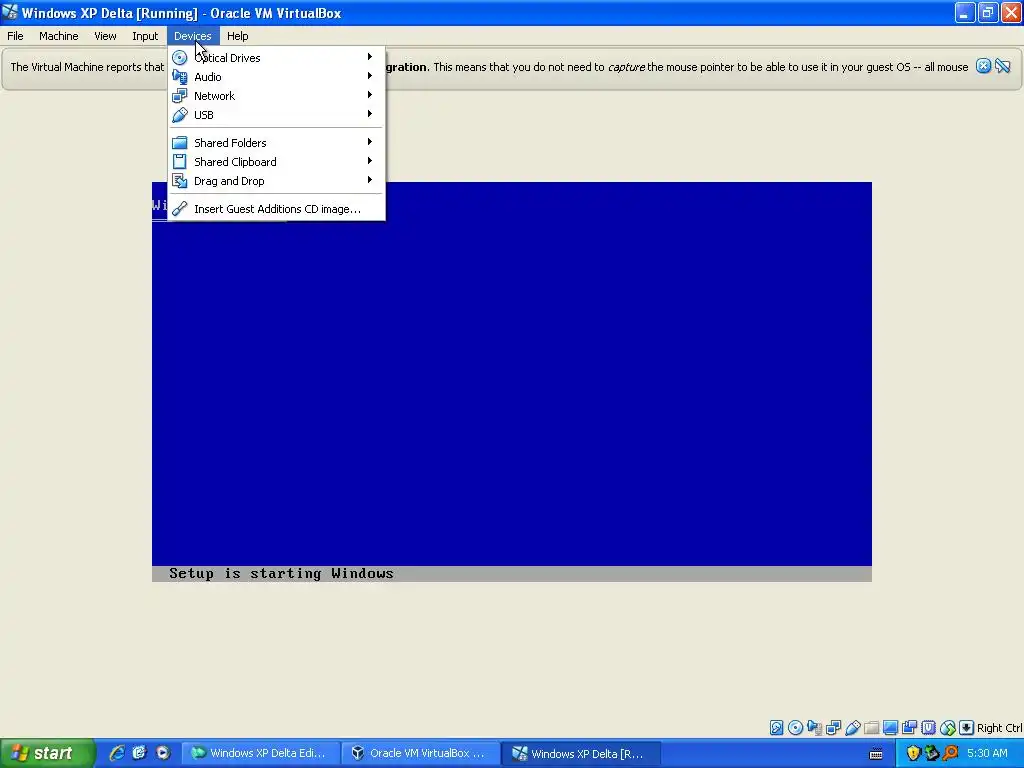Click the 5:30 AM taskbar clock
1024x768 pixels.
pos(987,753)
